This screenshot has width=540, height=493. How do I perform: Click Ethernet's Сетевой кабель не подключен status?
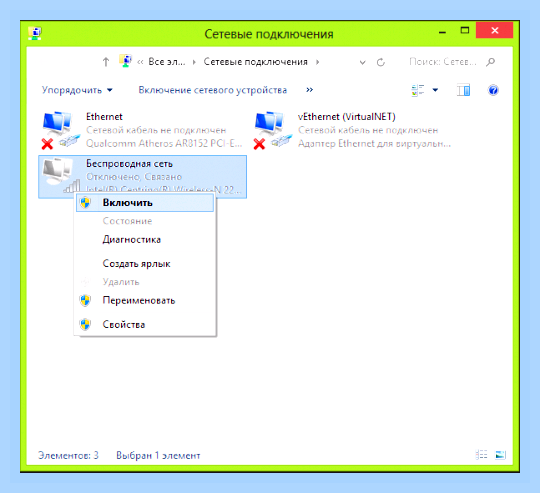tap(156, 130)
